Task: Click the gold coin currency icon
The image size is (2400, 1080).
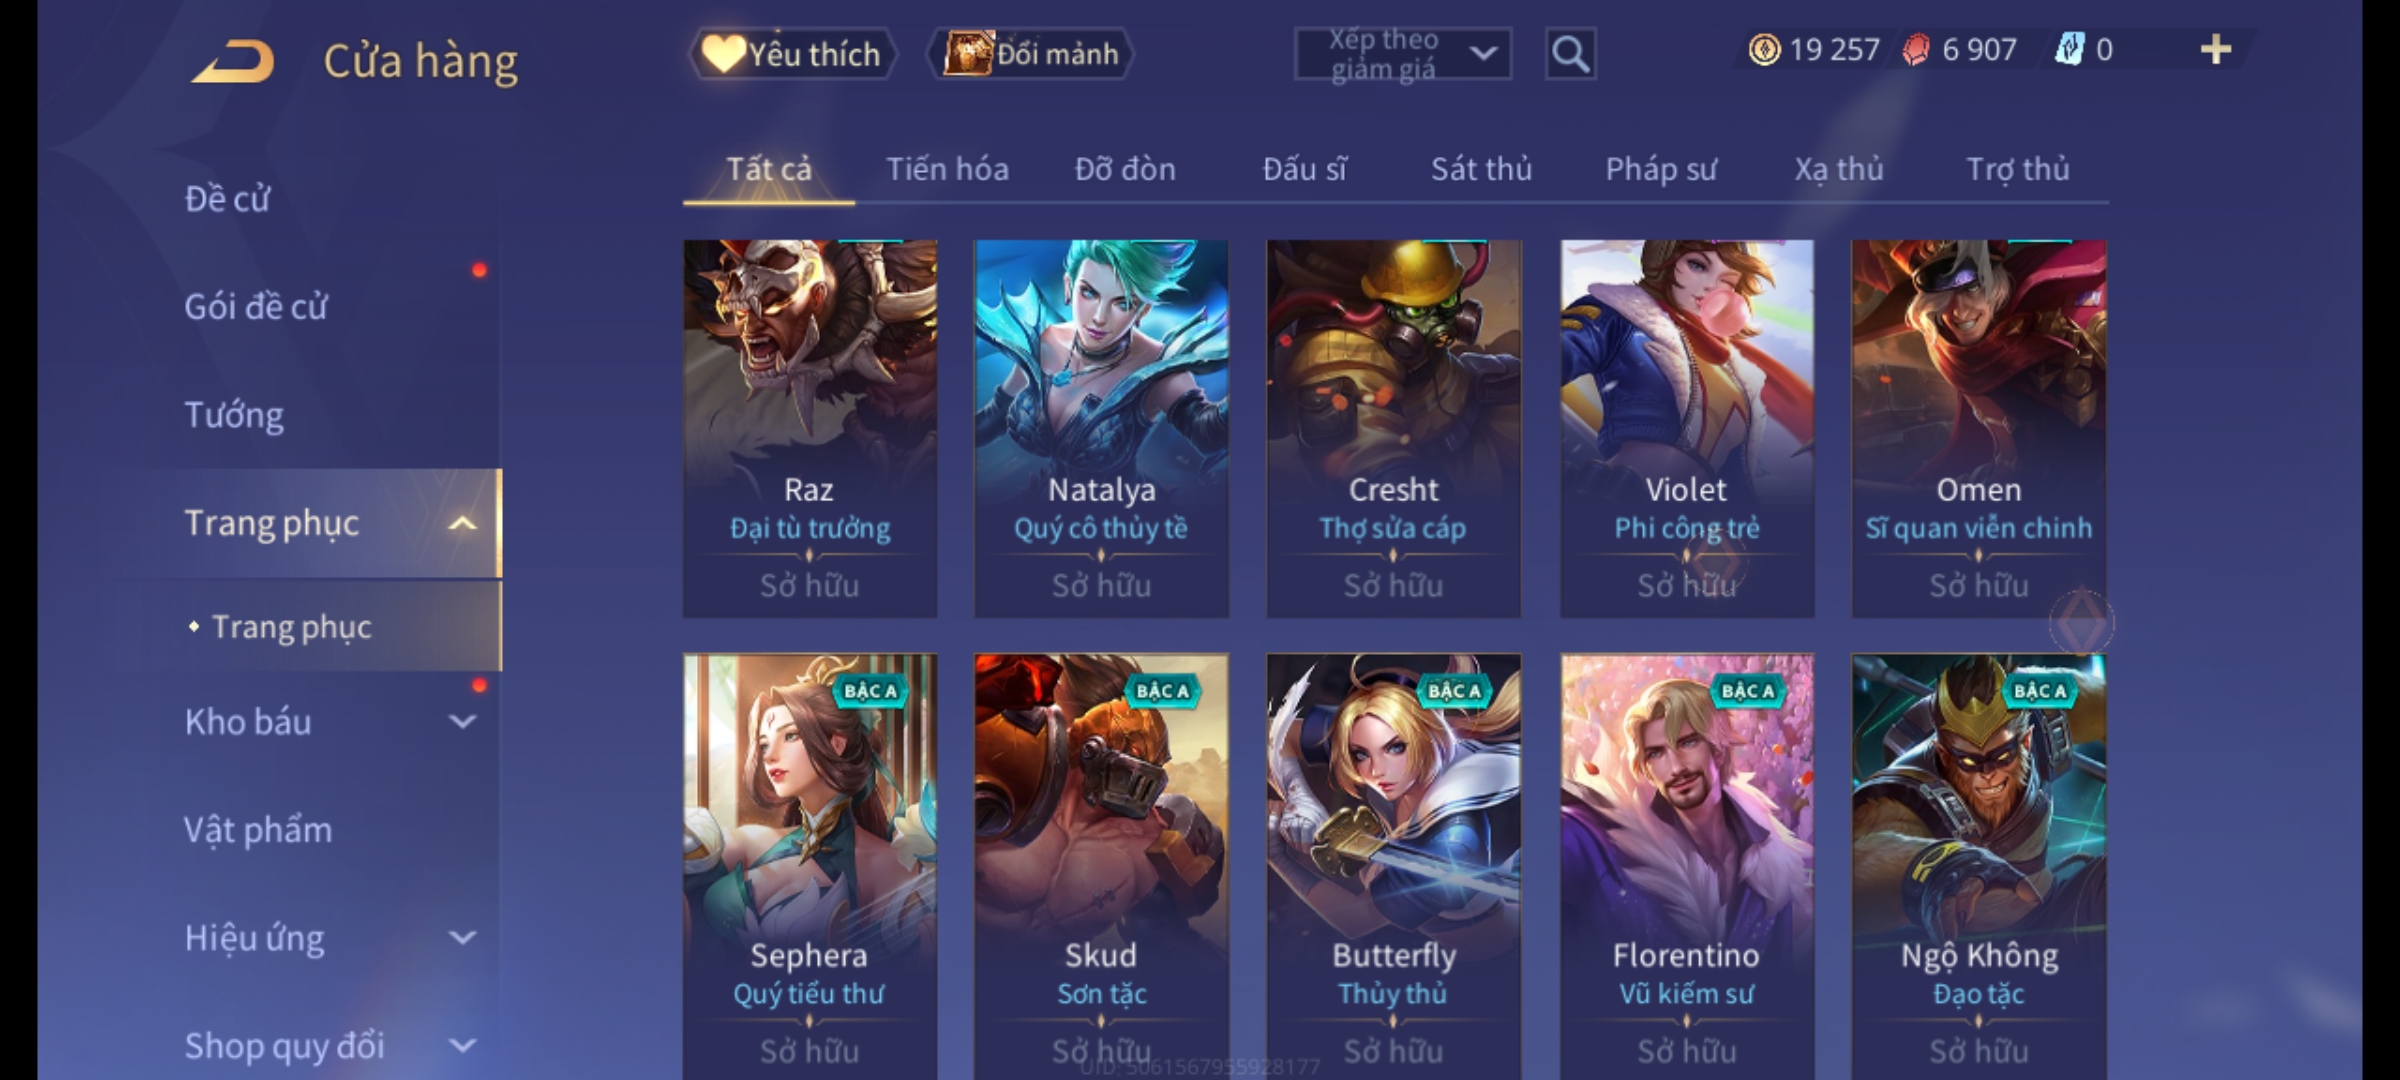Action: (x=1764, y=50)
